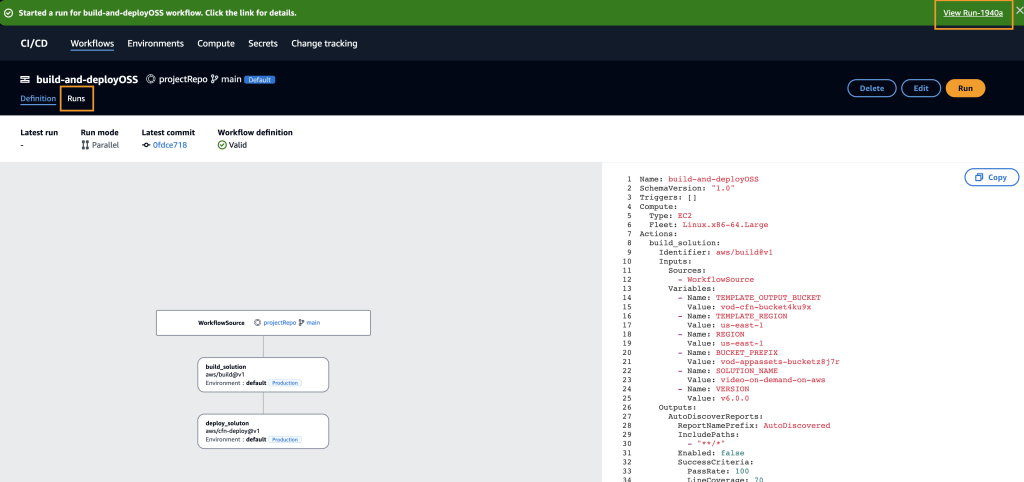Click YAML line 'Name: build-and-deployOSS'
The height and width of the screenshot is (482, 1024).
699,179
